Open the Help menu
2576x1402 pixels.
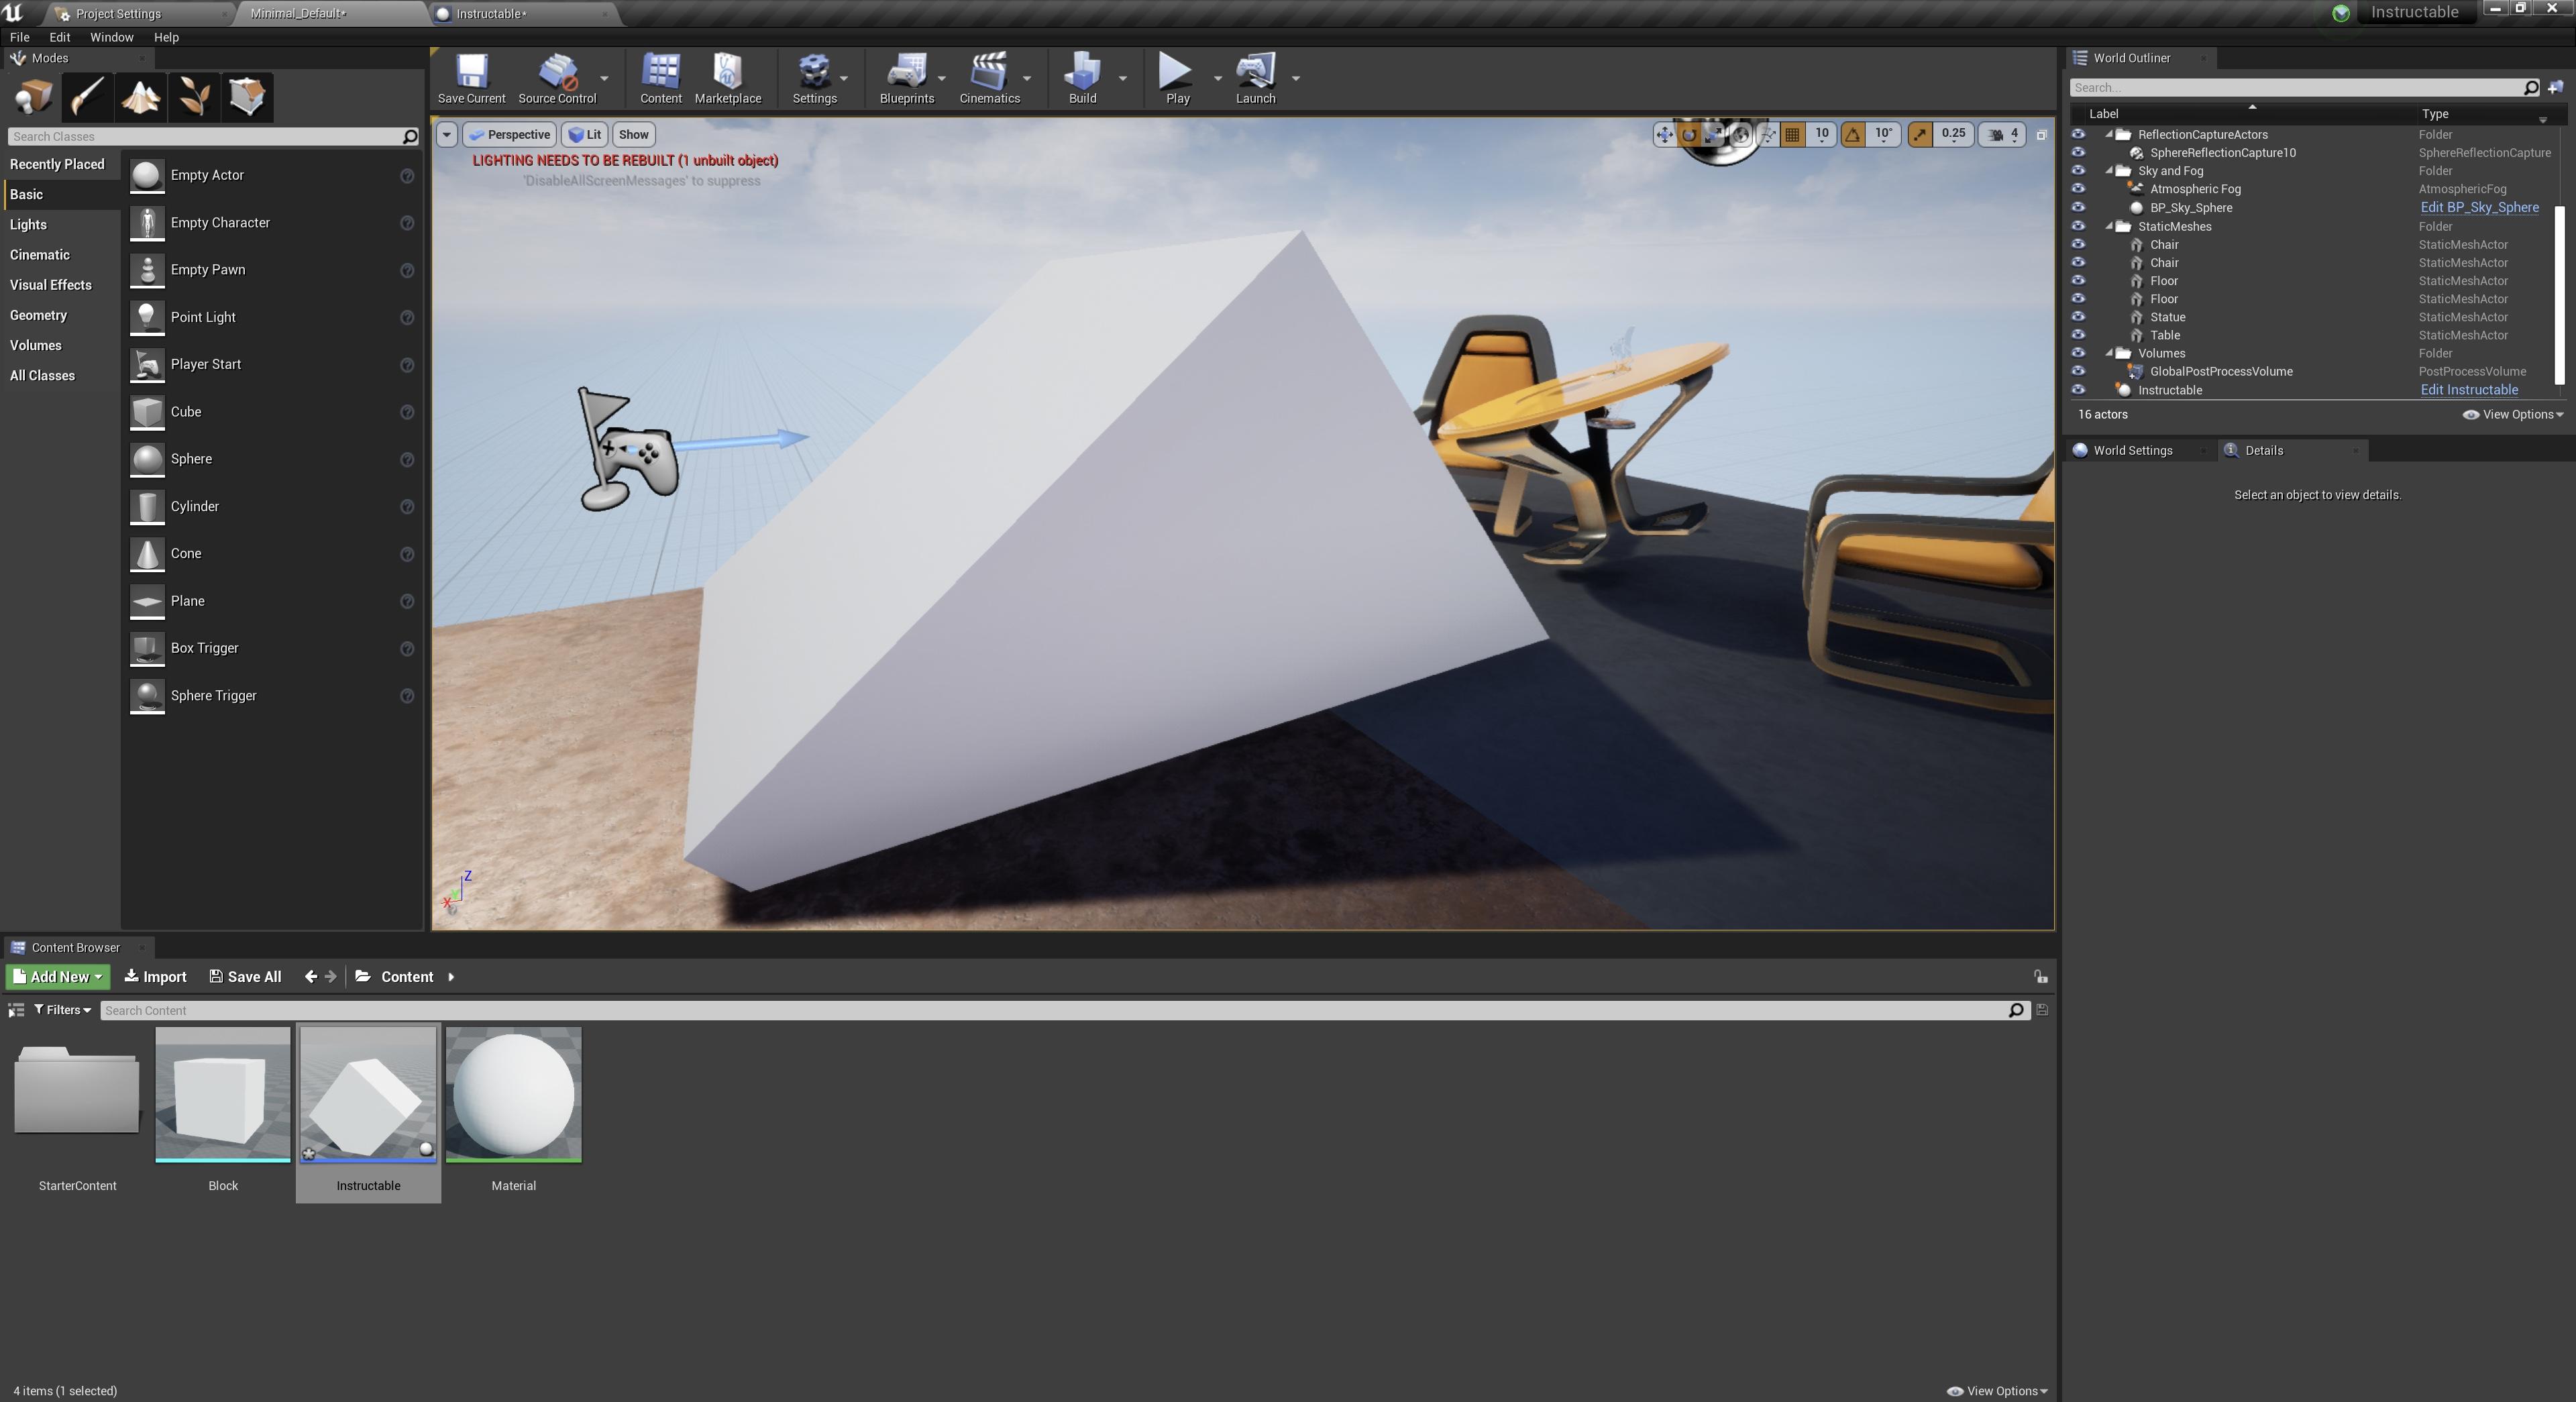click(x=166, y=37)
